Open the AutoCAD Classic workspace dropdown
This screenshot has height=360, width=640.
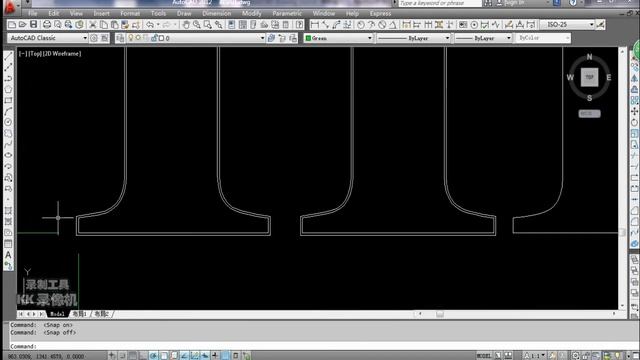pos(85,38)
